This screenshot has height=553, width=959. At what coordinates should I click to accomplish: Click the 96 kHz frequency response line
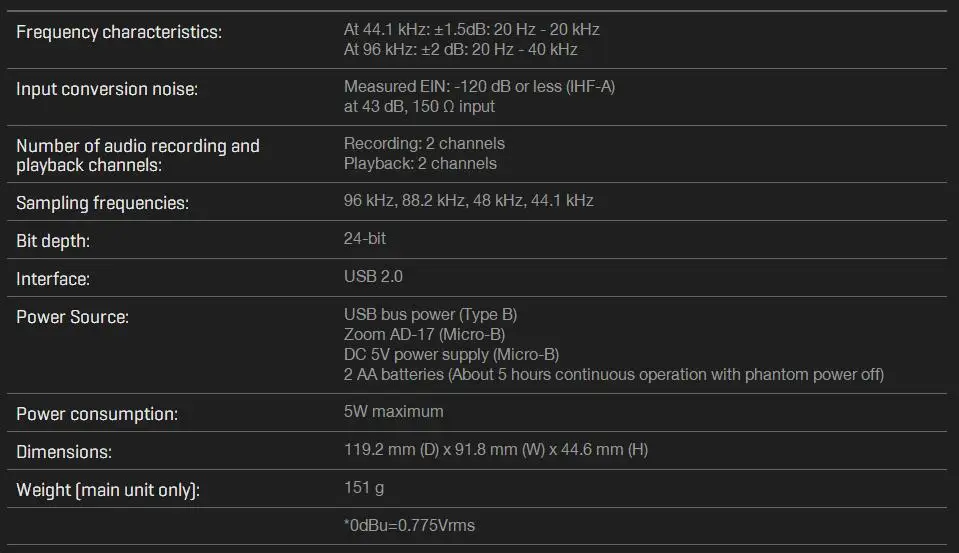(461, 50)
